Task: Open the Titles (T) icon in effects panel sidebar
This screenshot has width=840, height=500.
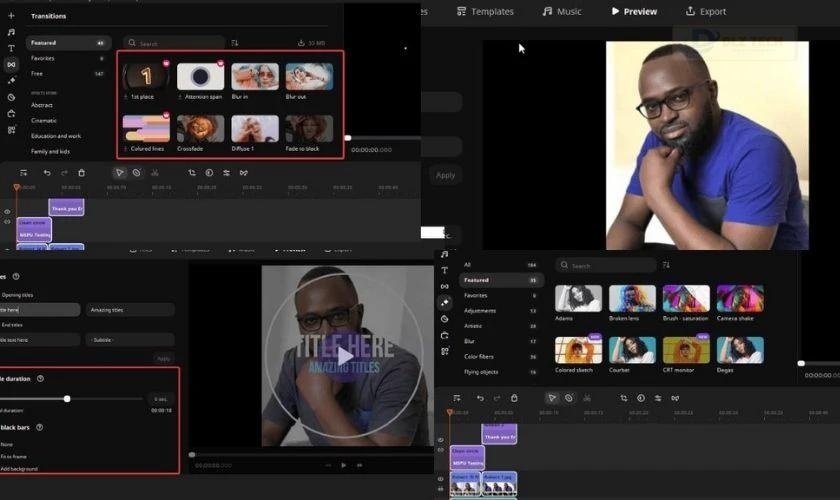Action: coord(445,271)
